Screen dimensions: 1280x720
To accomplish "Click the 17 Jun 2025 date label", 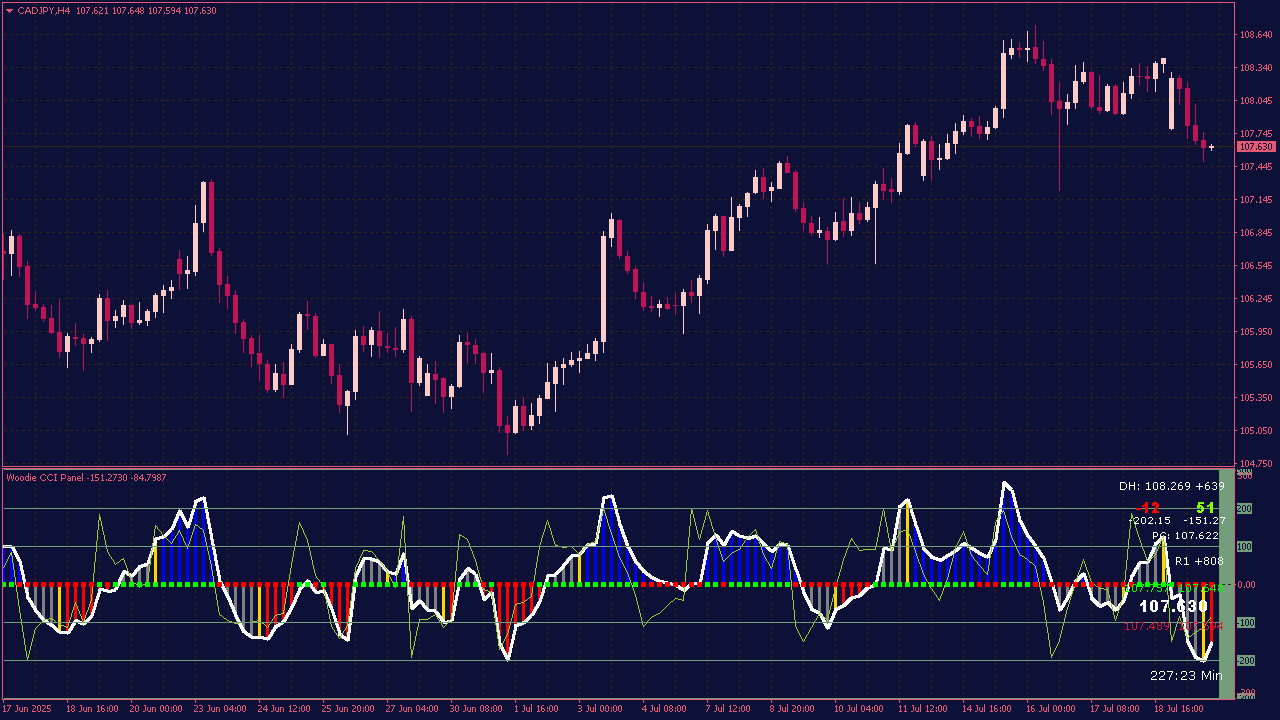I will click(27, 709).
